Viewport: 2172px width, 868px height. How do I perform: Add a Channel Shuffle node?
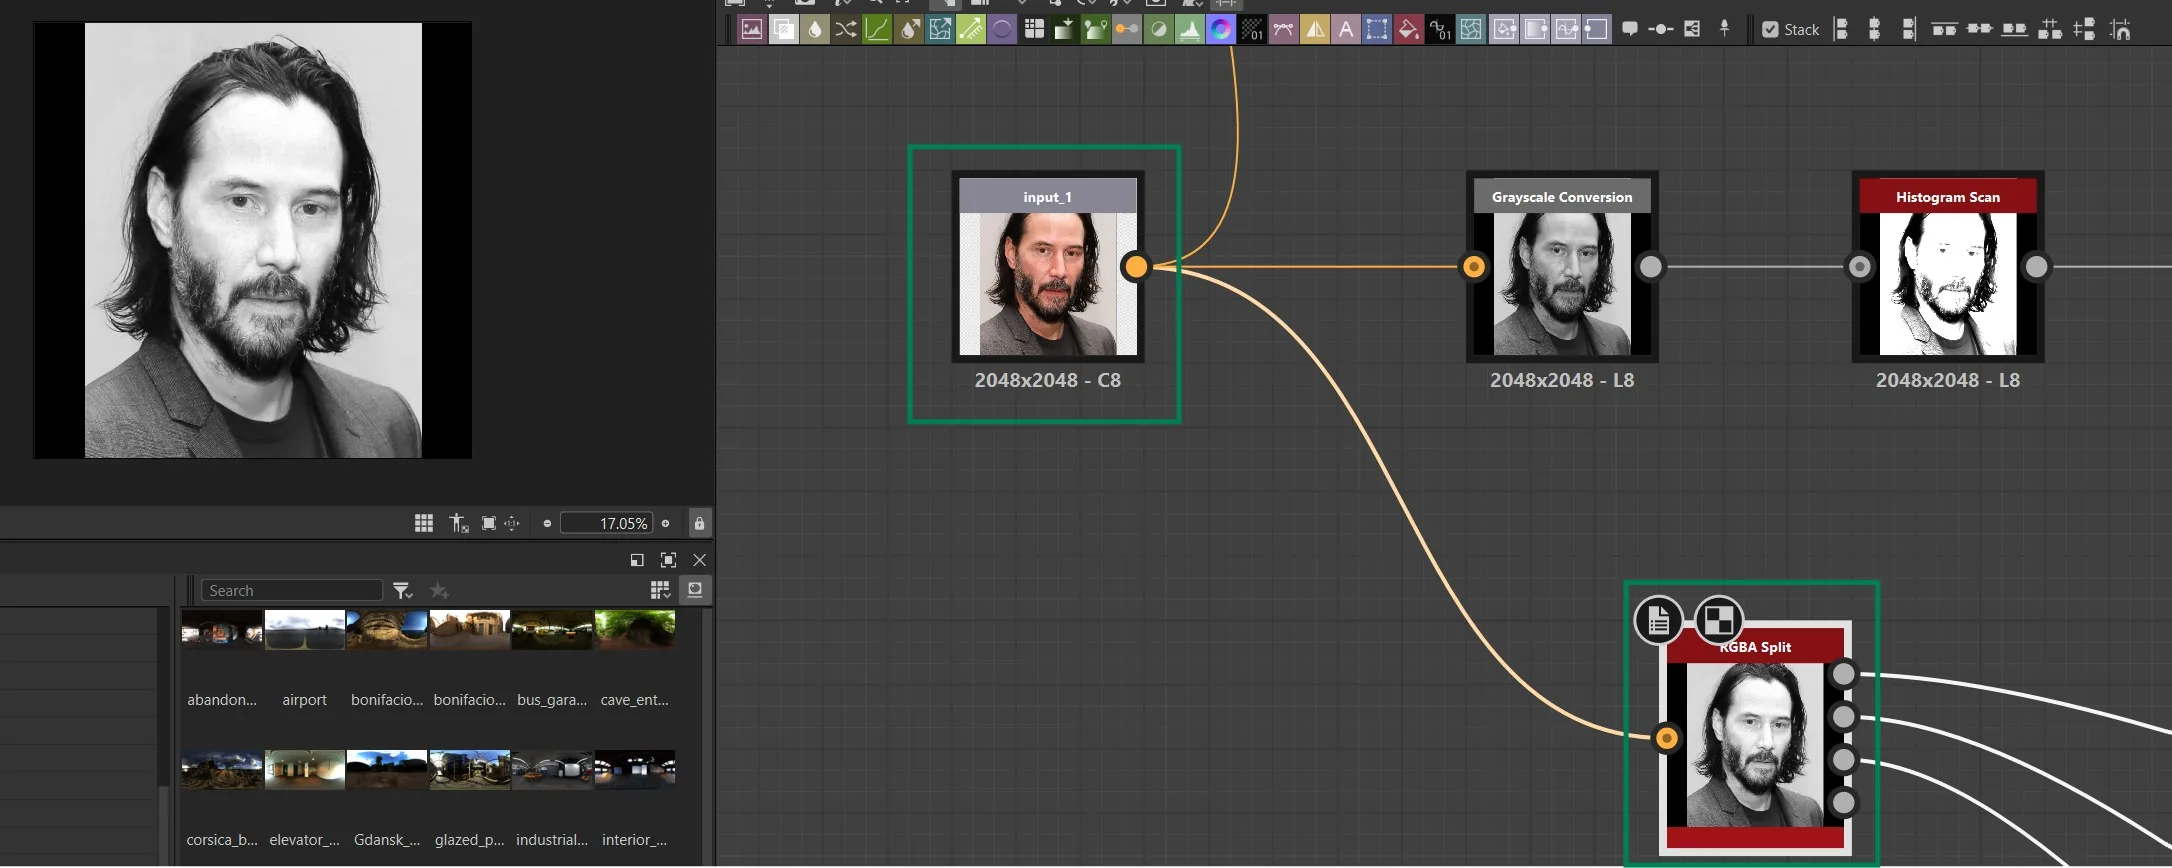(846, 29)
